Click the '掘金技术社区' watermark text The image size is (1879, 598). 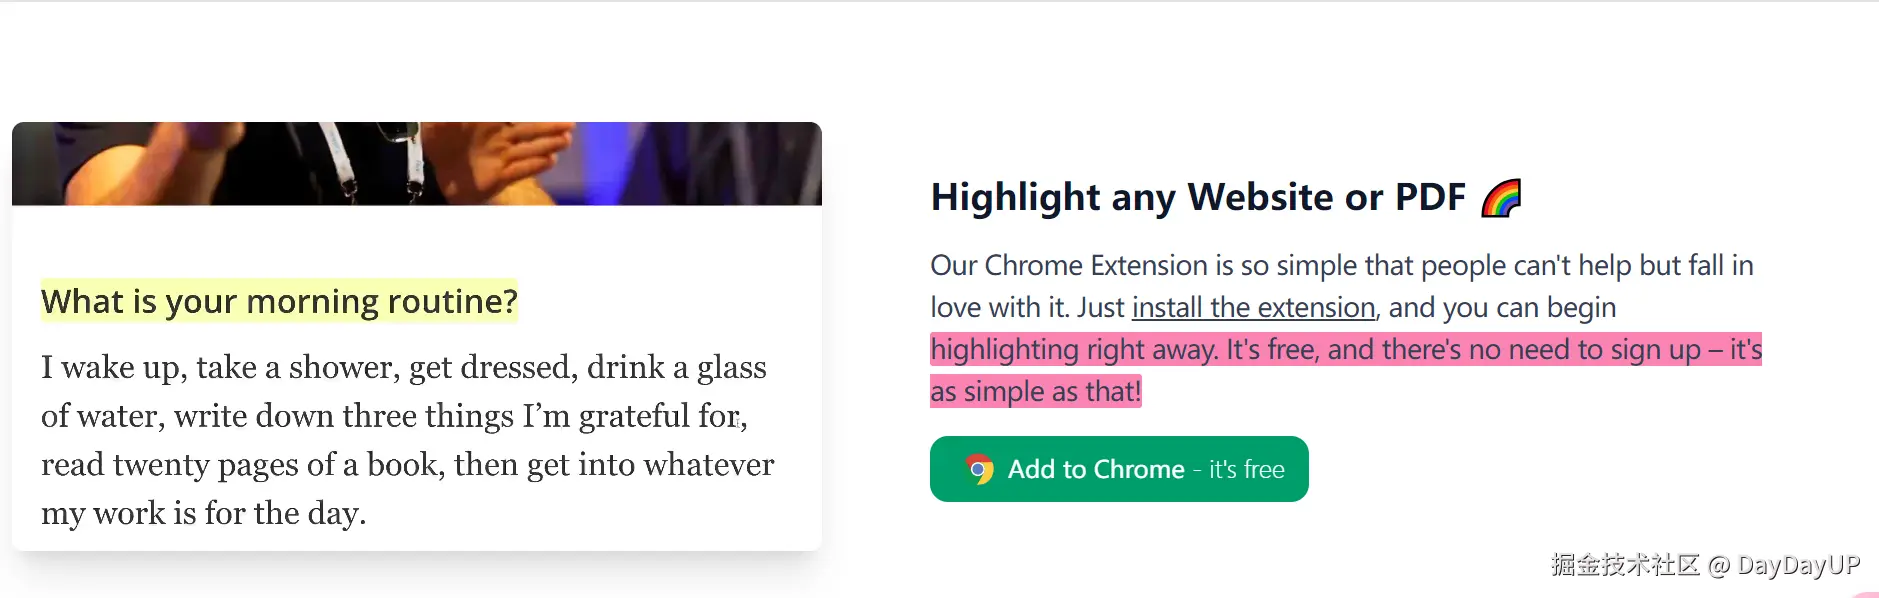pyautogui.click(x=1625, y=565)
